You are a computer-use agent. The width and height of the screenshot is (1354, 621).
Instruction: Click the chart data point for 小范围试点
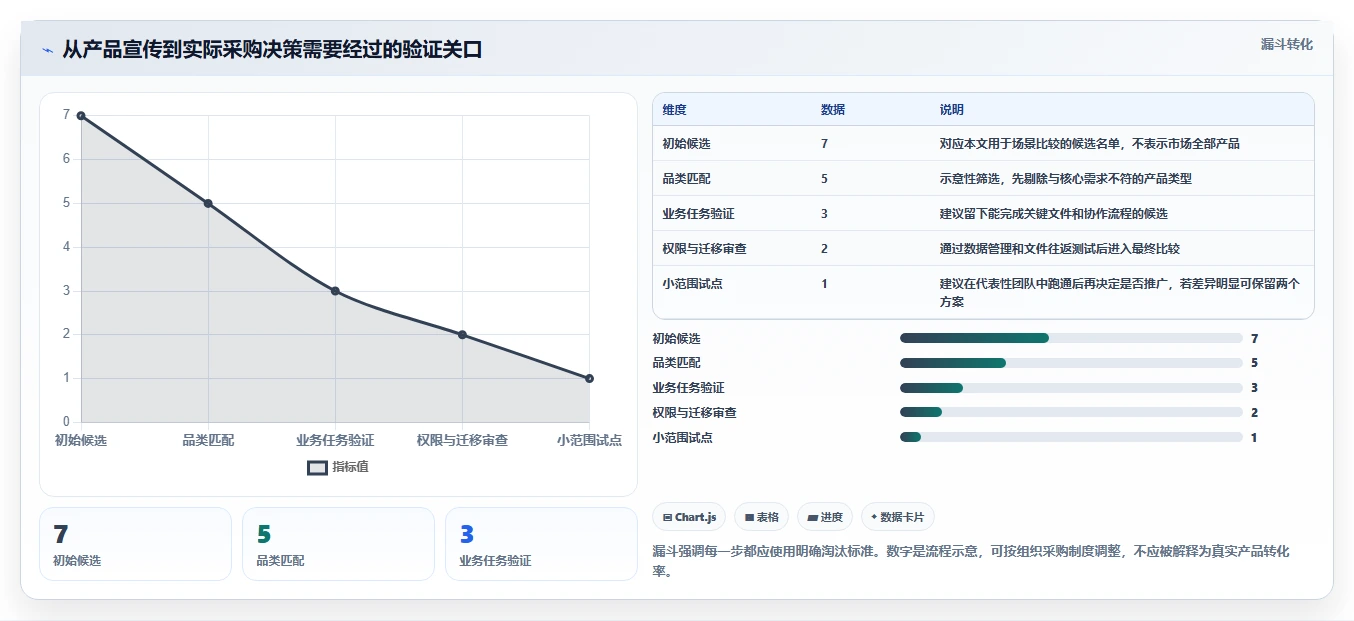(589, 378)
